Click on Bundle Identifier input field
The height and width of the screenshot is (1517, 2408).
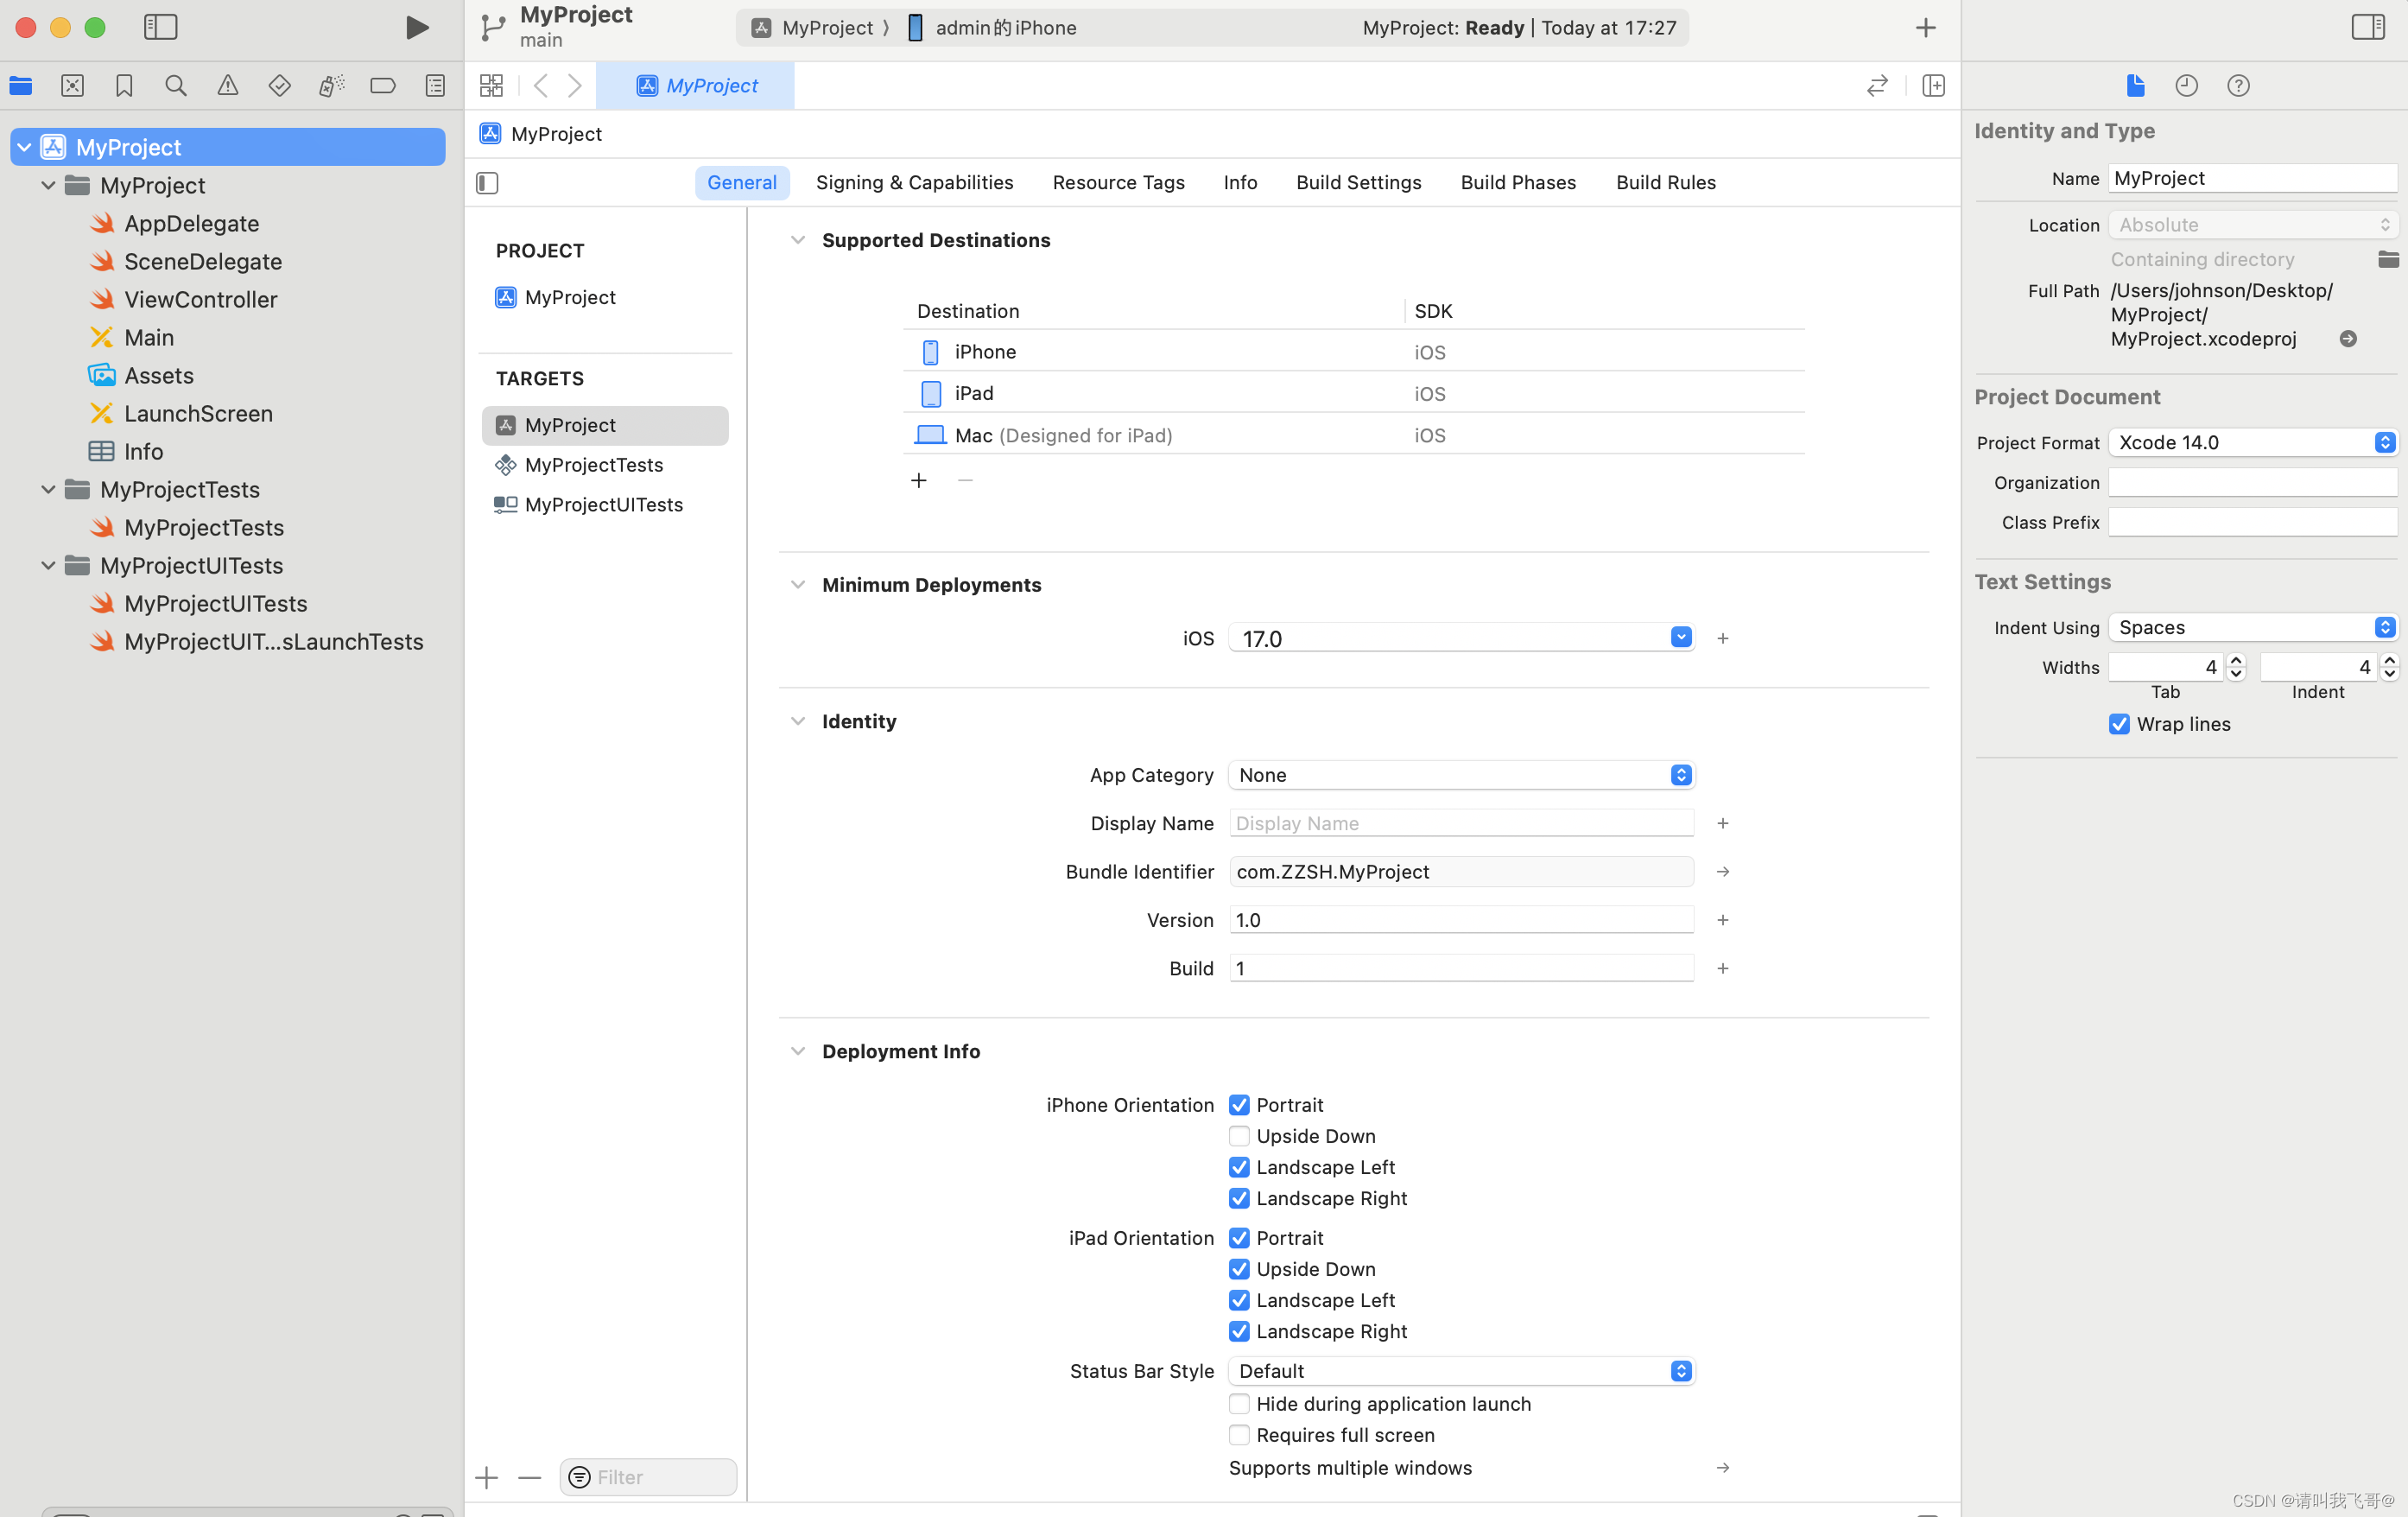(x=1461, y=870)
